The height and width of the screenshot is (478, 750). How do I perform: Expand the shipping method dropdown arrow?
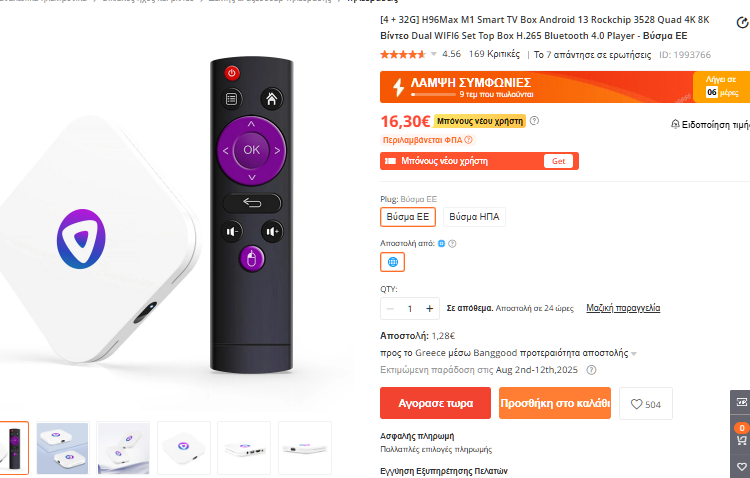(634, 354)
